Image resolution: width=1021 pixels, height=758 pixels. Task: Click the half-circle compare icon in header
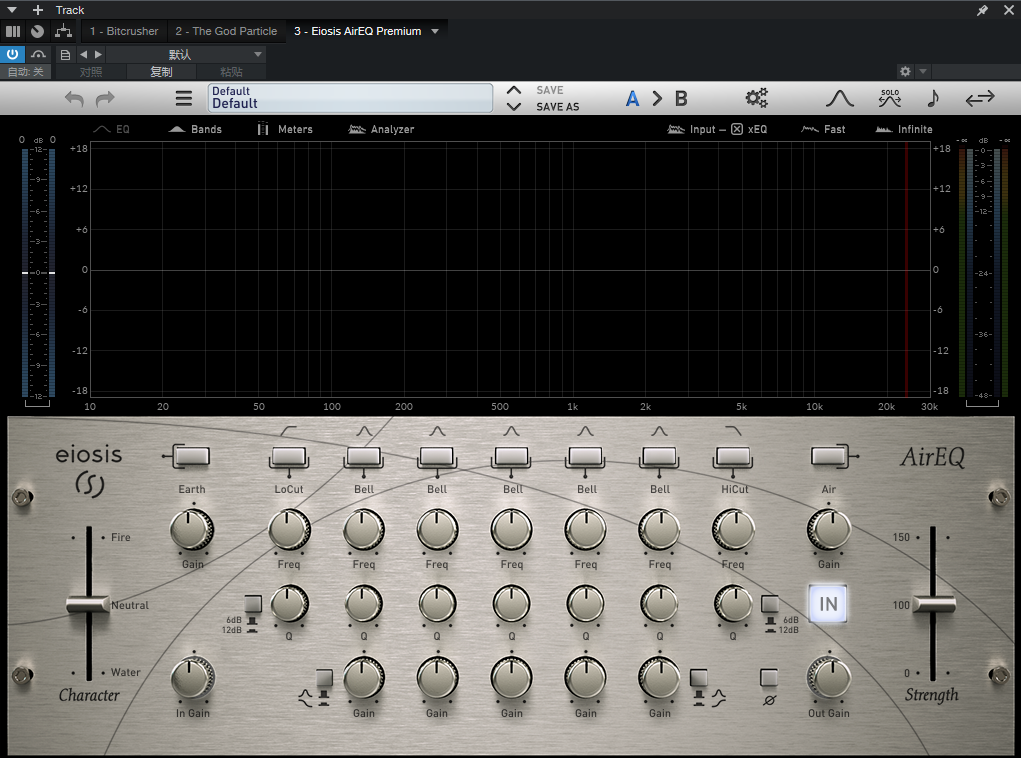click(37, 31)
